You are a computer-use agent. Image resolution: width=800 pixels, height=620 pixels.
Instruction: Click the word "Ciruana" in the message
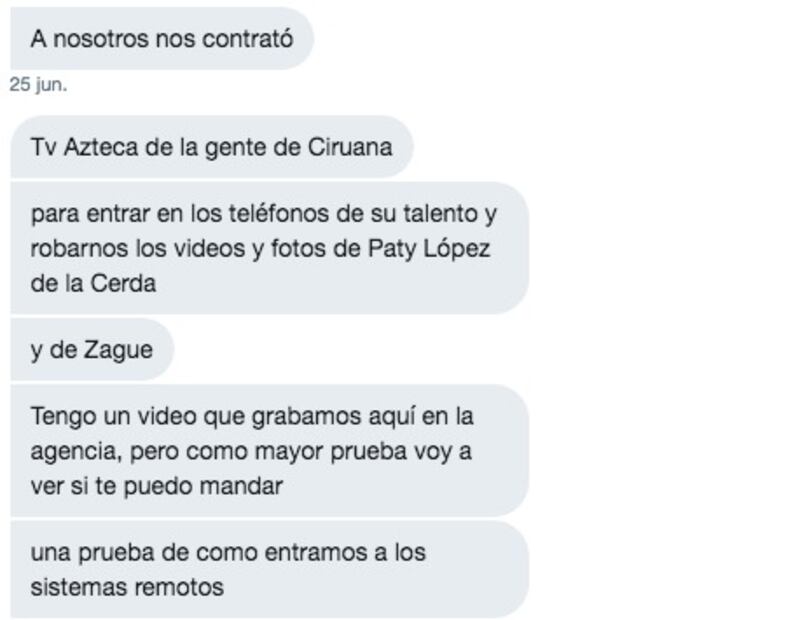coord(350,147)
